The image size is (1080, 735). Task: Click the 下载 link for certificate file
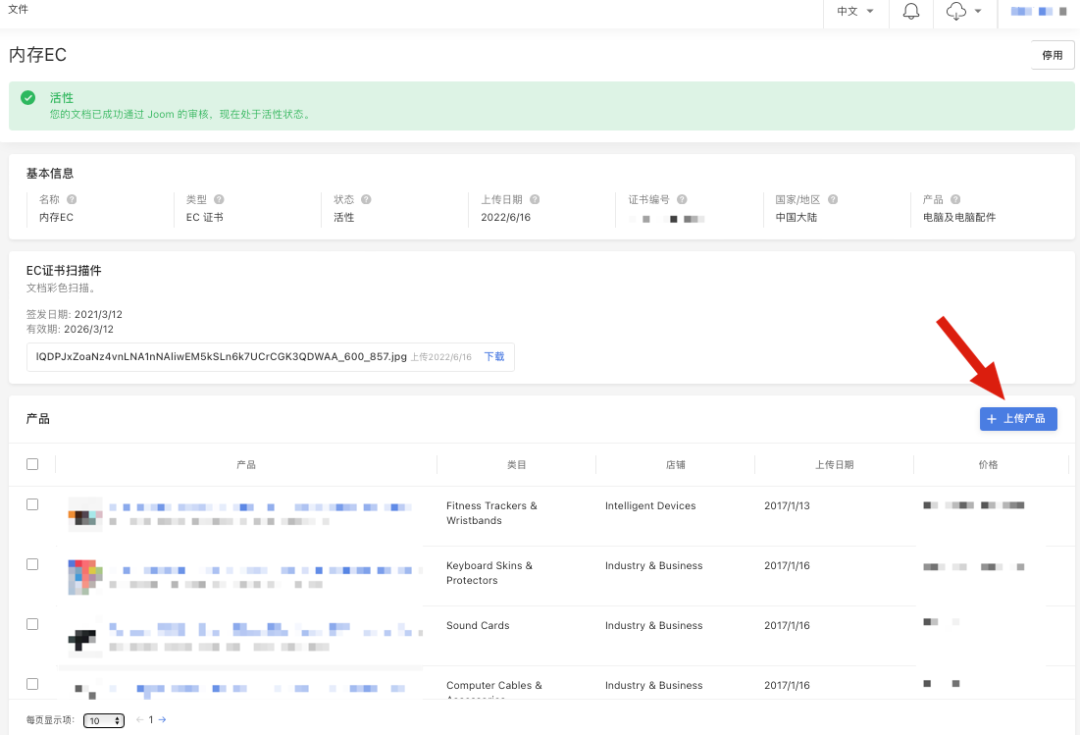click(x=494, y=357)
